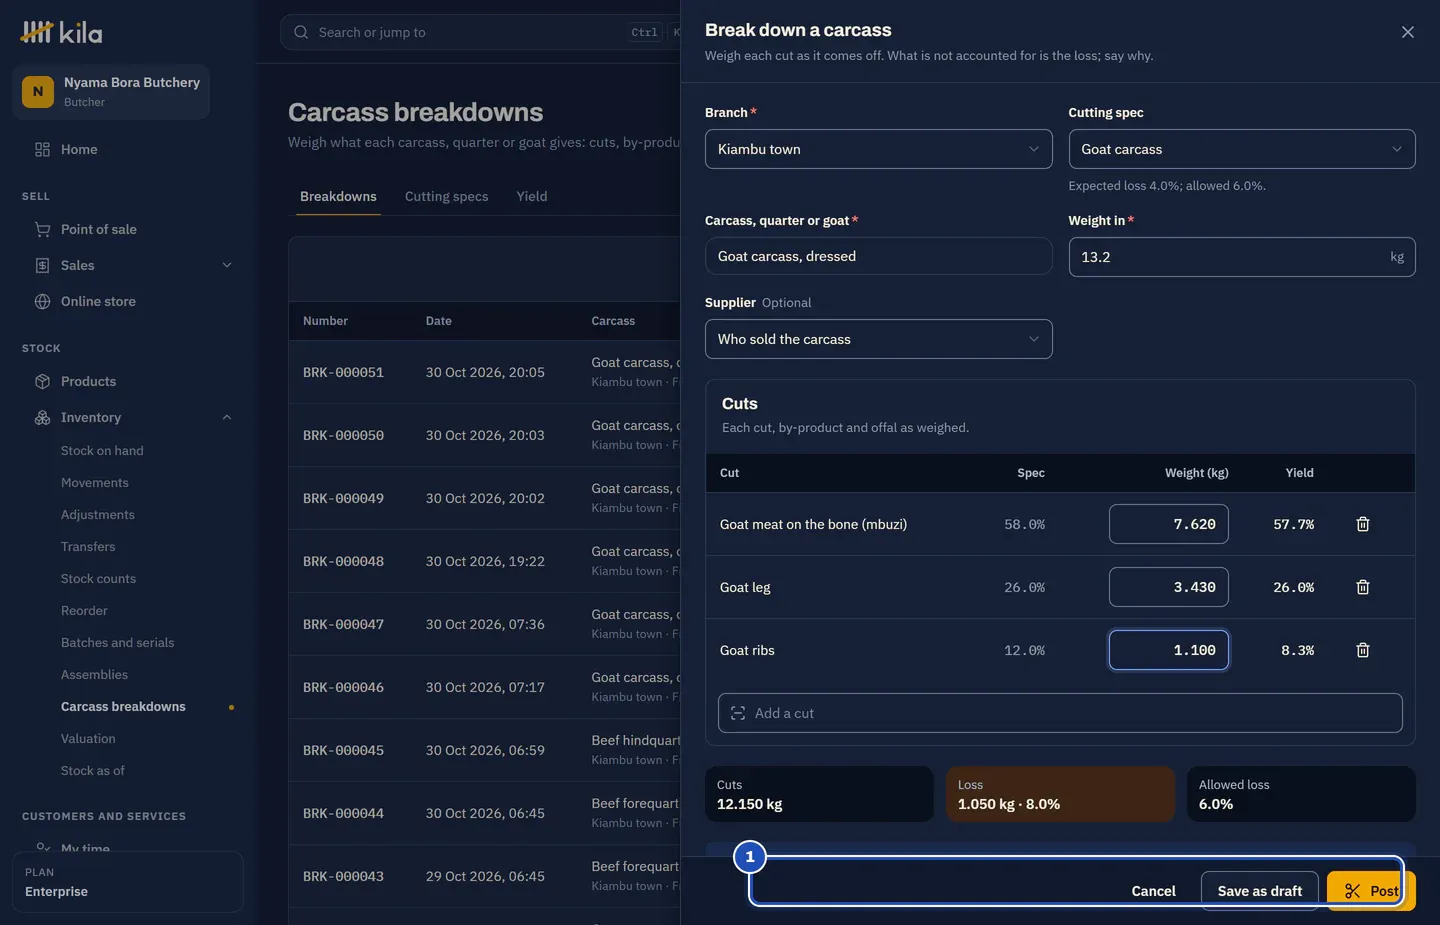The height and width of the screenshot is (925, 1440).
Task: Open Valuation in sidebar
Action: point(88,739)
